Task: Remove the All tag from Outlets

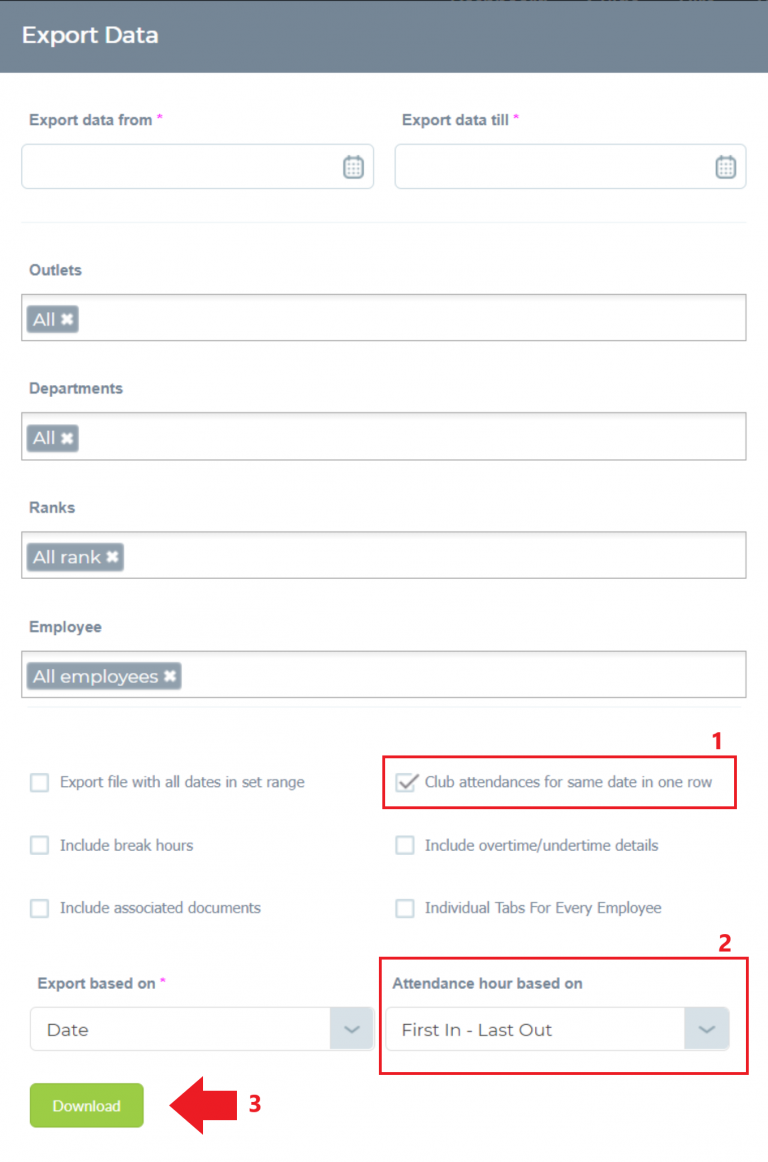Action: (x=67, y=319)
